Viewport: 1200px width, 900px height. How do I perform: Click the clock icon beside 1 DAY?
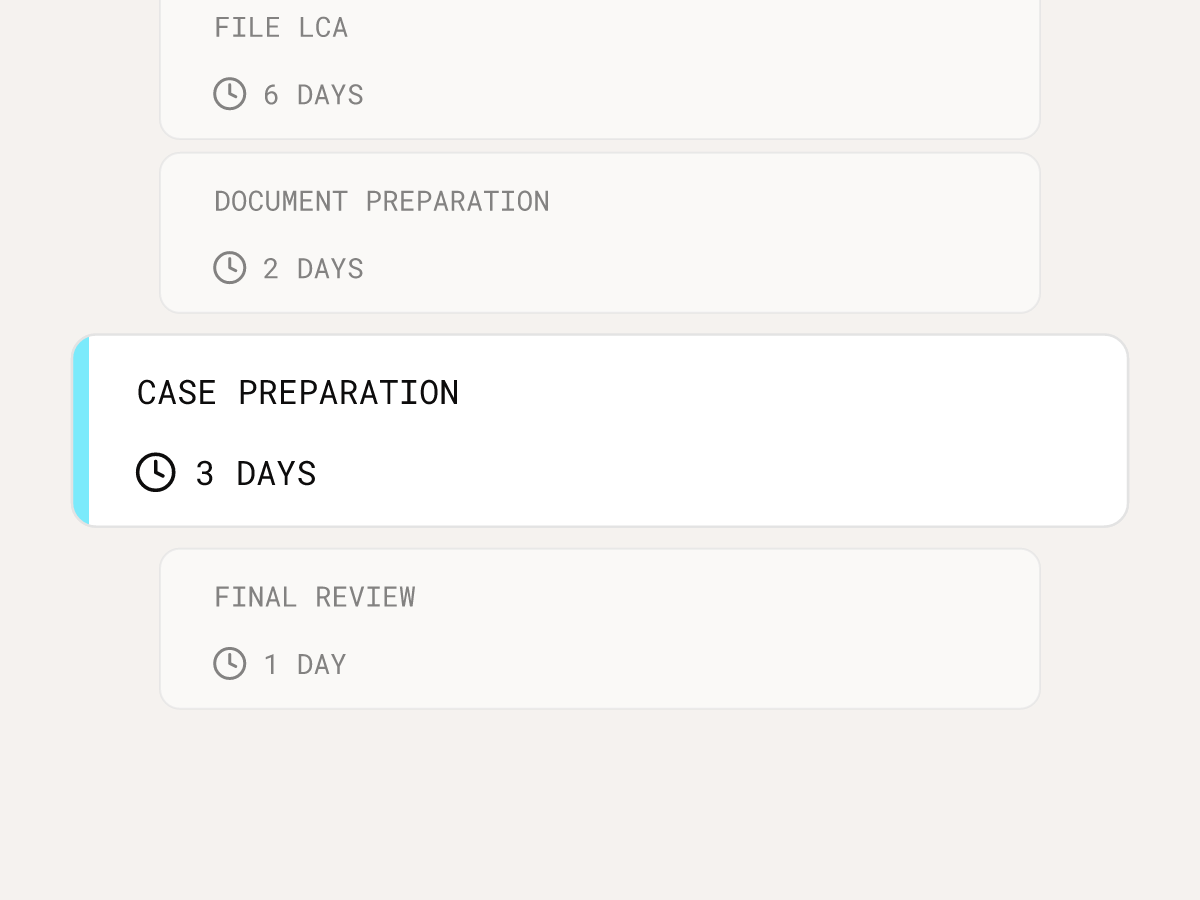[230, 663]
